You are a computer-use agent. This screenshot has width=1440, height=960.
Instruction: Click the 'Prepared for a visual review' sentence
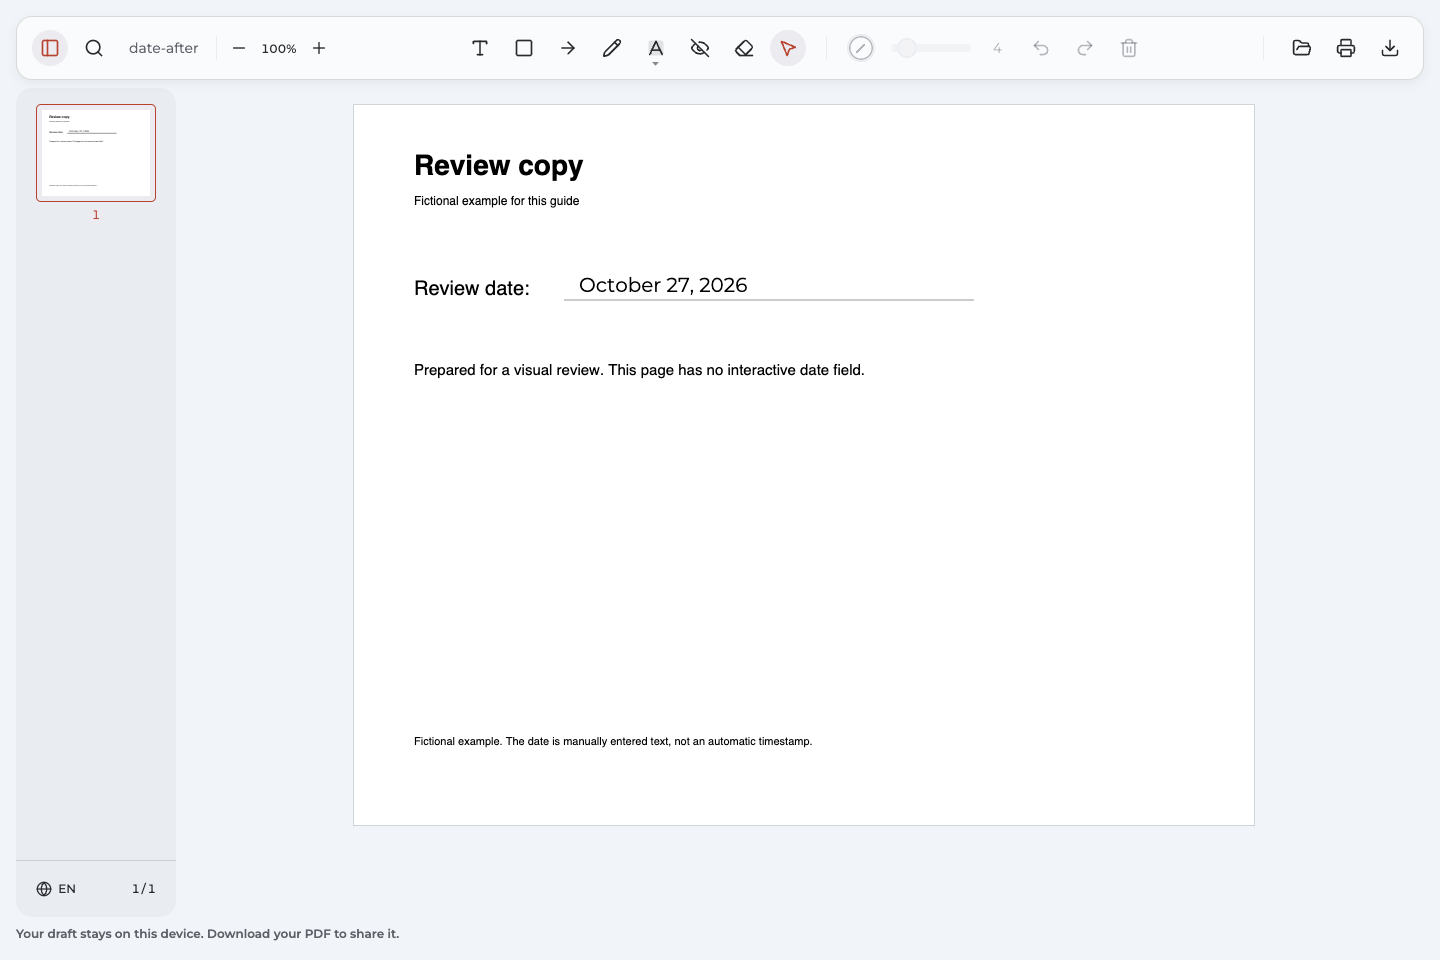pos(639,370)
